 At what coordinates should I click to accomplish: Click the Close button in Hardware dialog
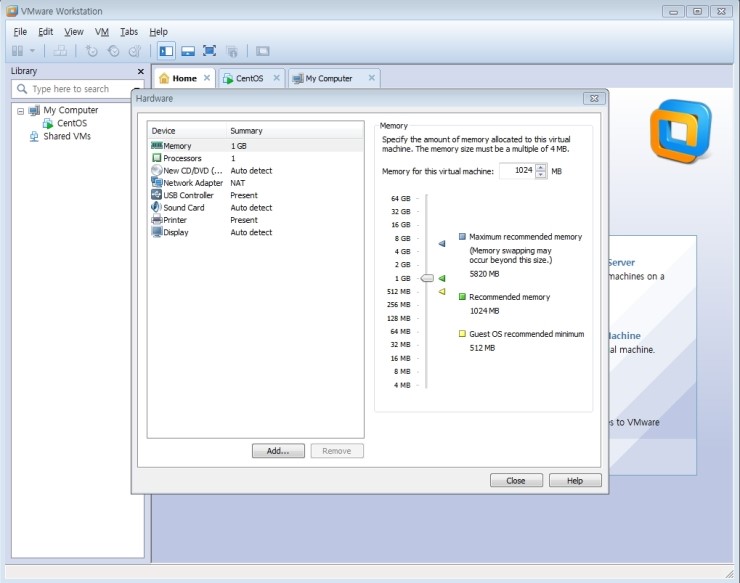[516, 481]
